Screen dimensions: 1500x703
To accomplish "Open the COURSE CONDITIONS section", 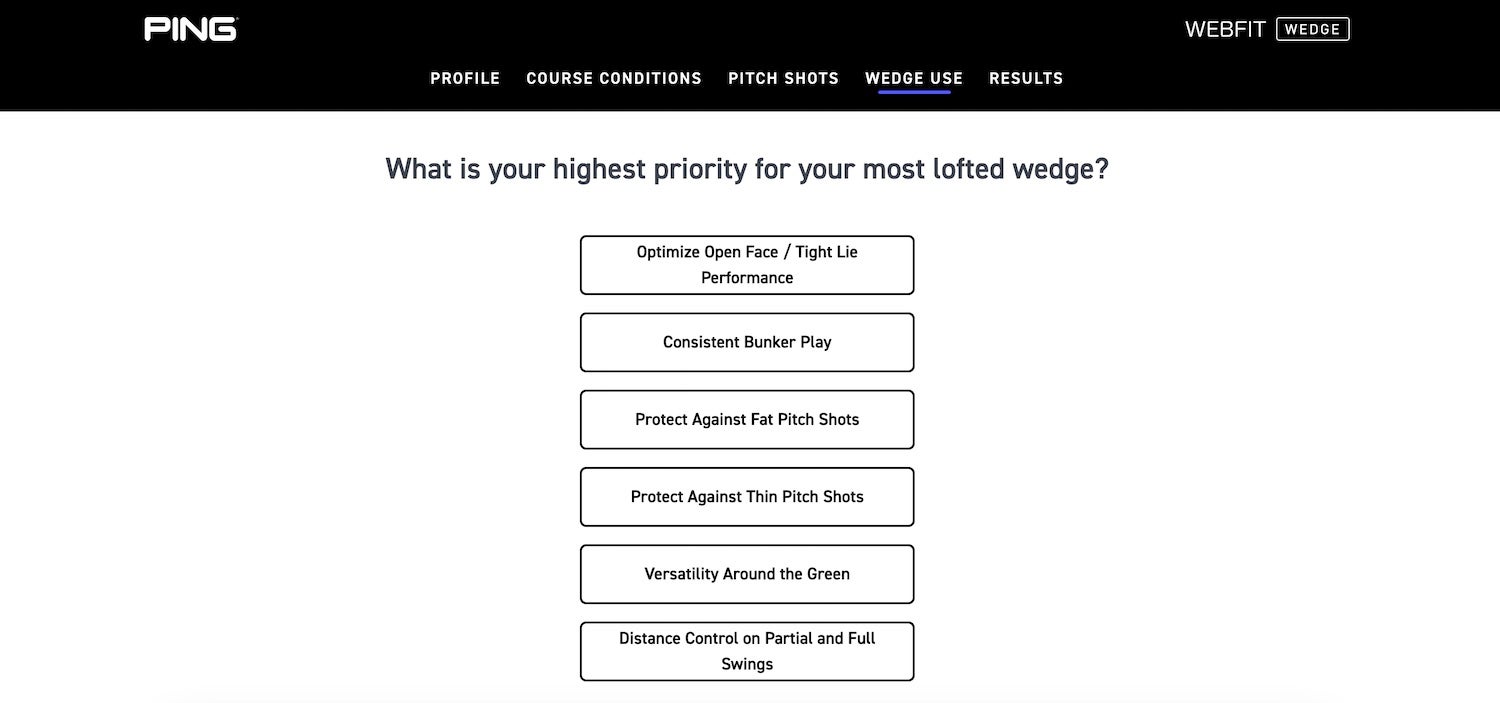I will click(614, 78).
